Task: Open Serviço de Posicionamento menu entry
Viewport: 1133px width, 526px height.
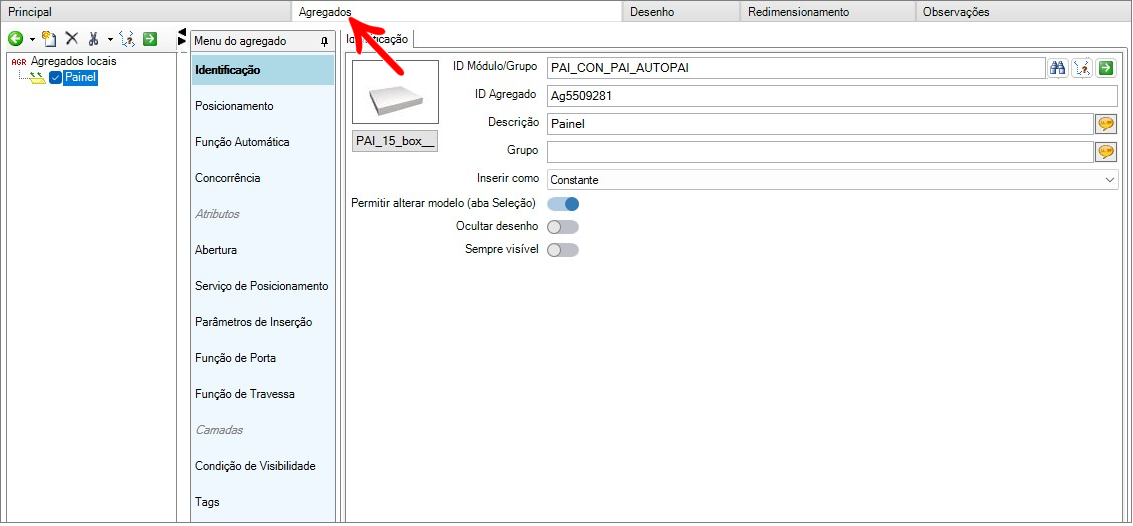Action: [262, 286]
